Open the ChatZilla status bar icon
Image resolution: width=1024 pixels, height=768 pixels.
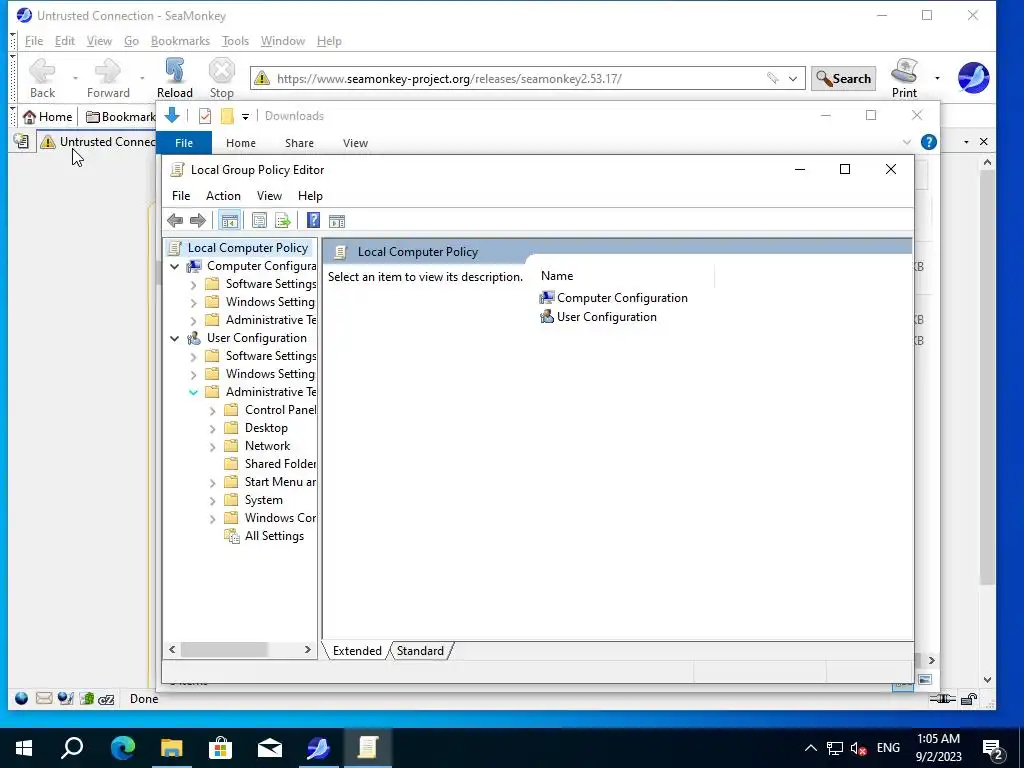point(106,699)
